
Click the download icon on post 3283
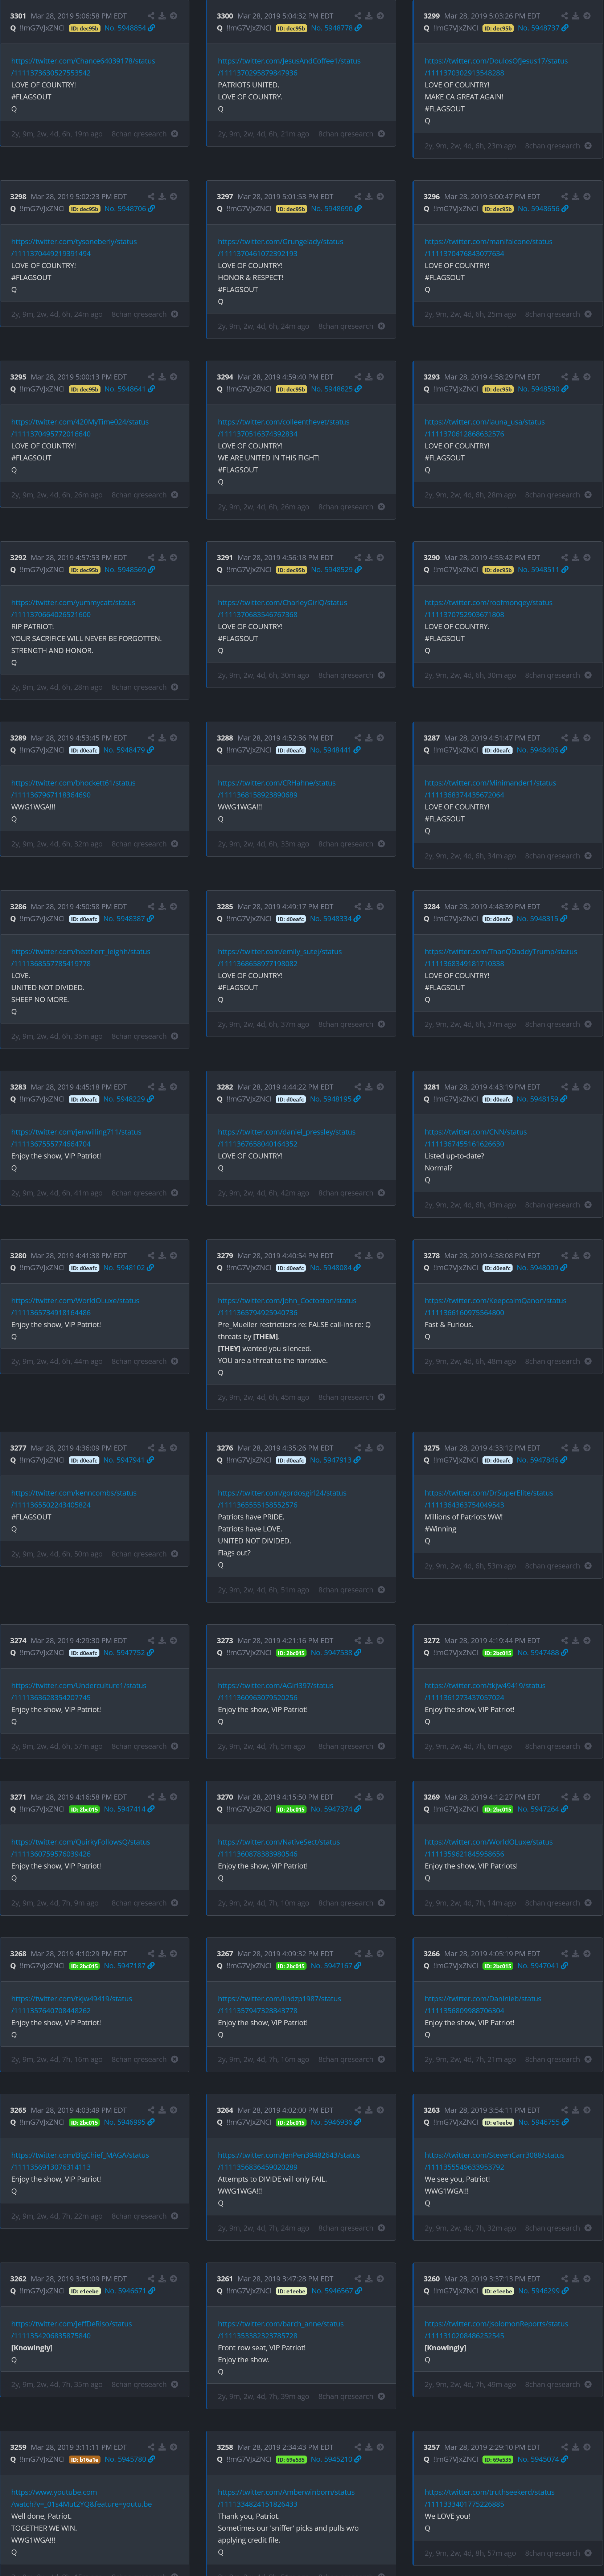pyautogui.click(x=162, y=1087)
